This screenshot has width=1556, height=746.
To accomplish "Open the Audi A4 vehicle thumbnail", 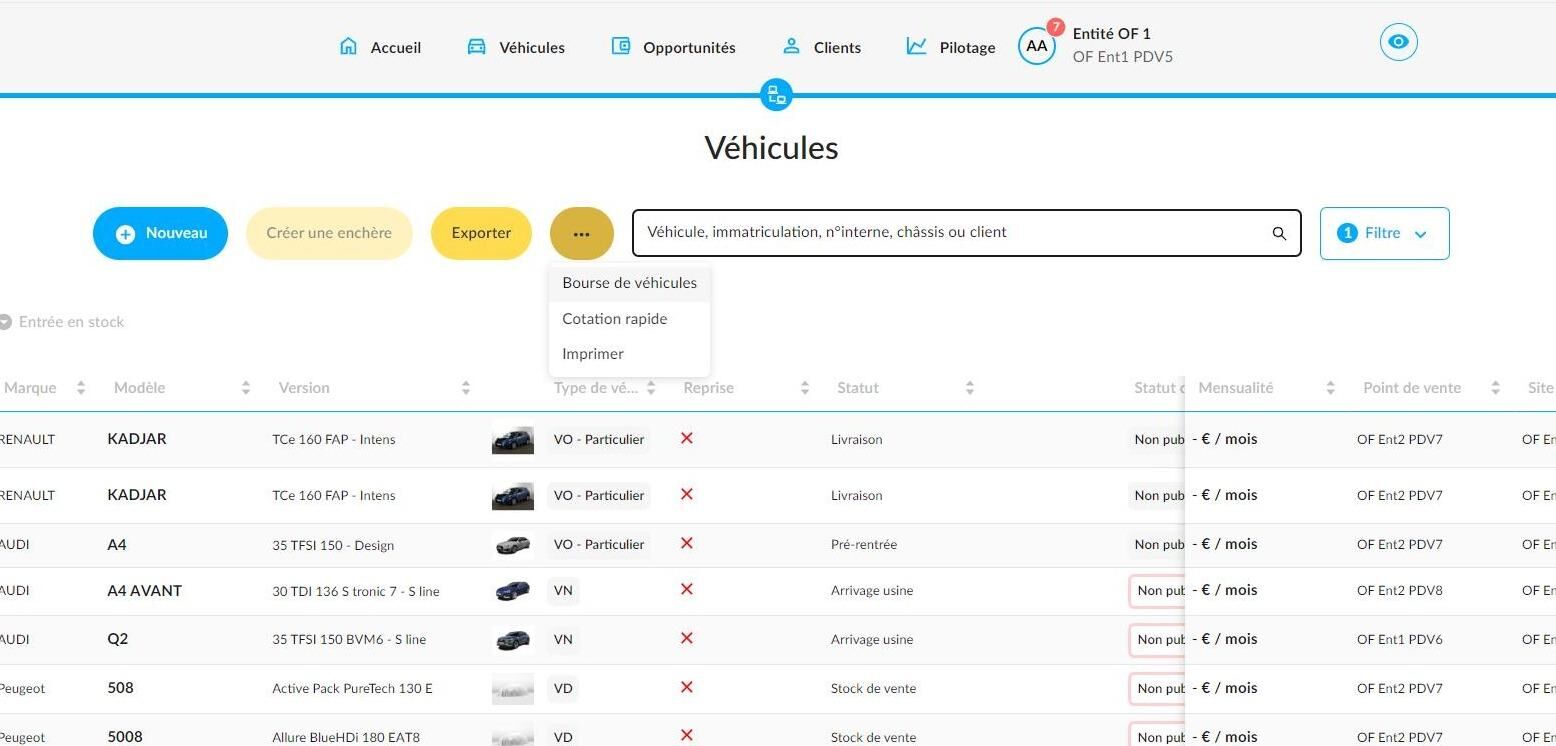I will click(513, 545).
